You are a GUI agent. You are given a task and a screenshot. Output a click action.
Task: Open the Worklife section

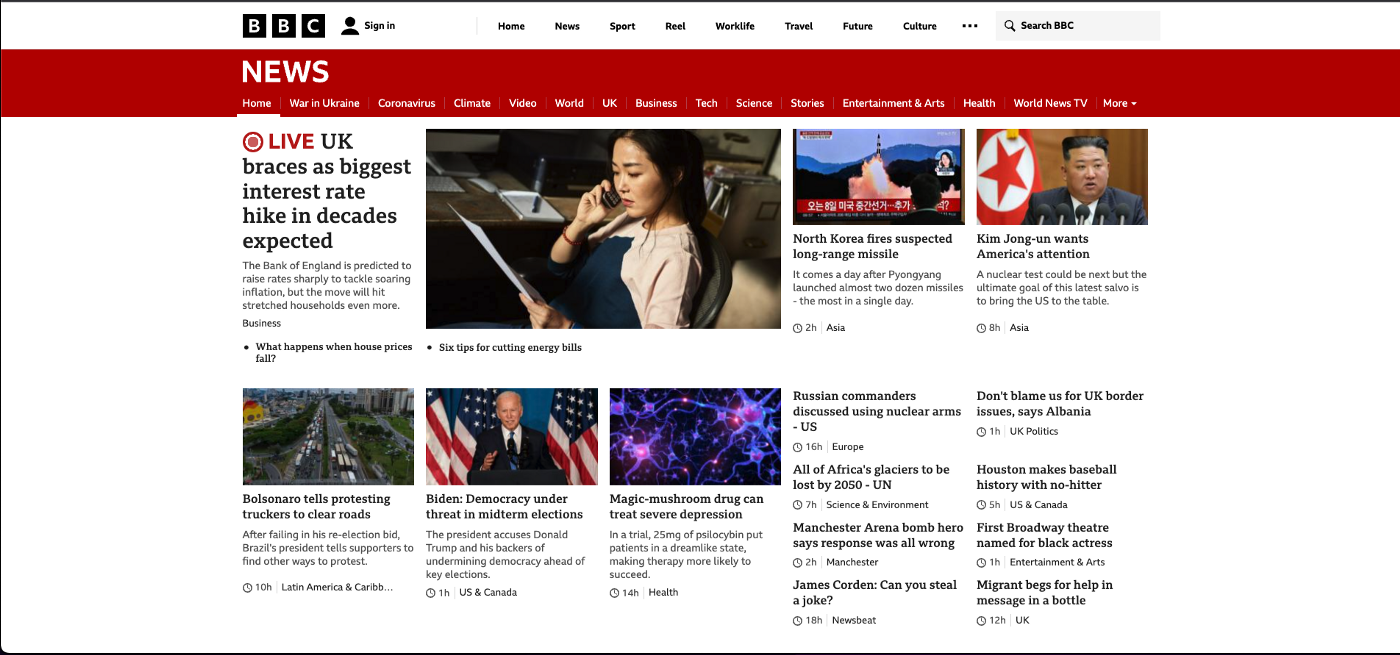[x=735, y=26]
